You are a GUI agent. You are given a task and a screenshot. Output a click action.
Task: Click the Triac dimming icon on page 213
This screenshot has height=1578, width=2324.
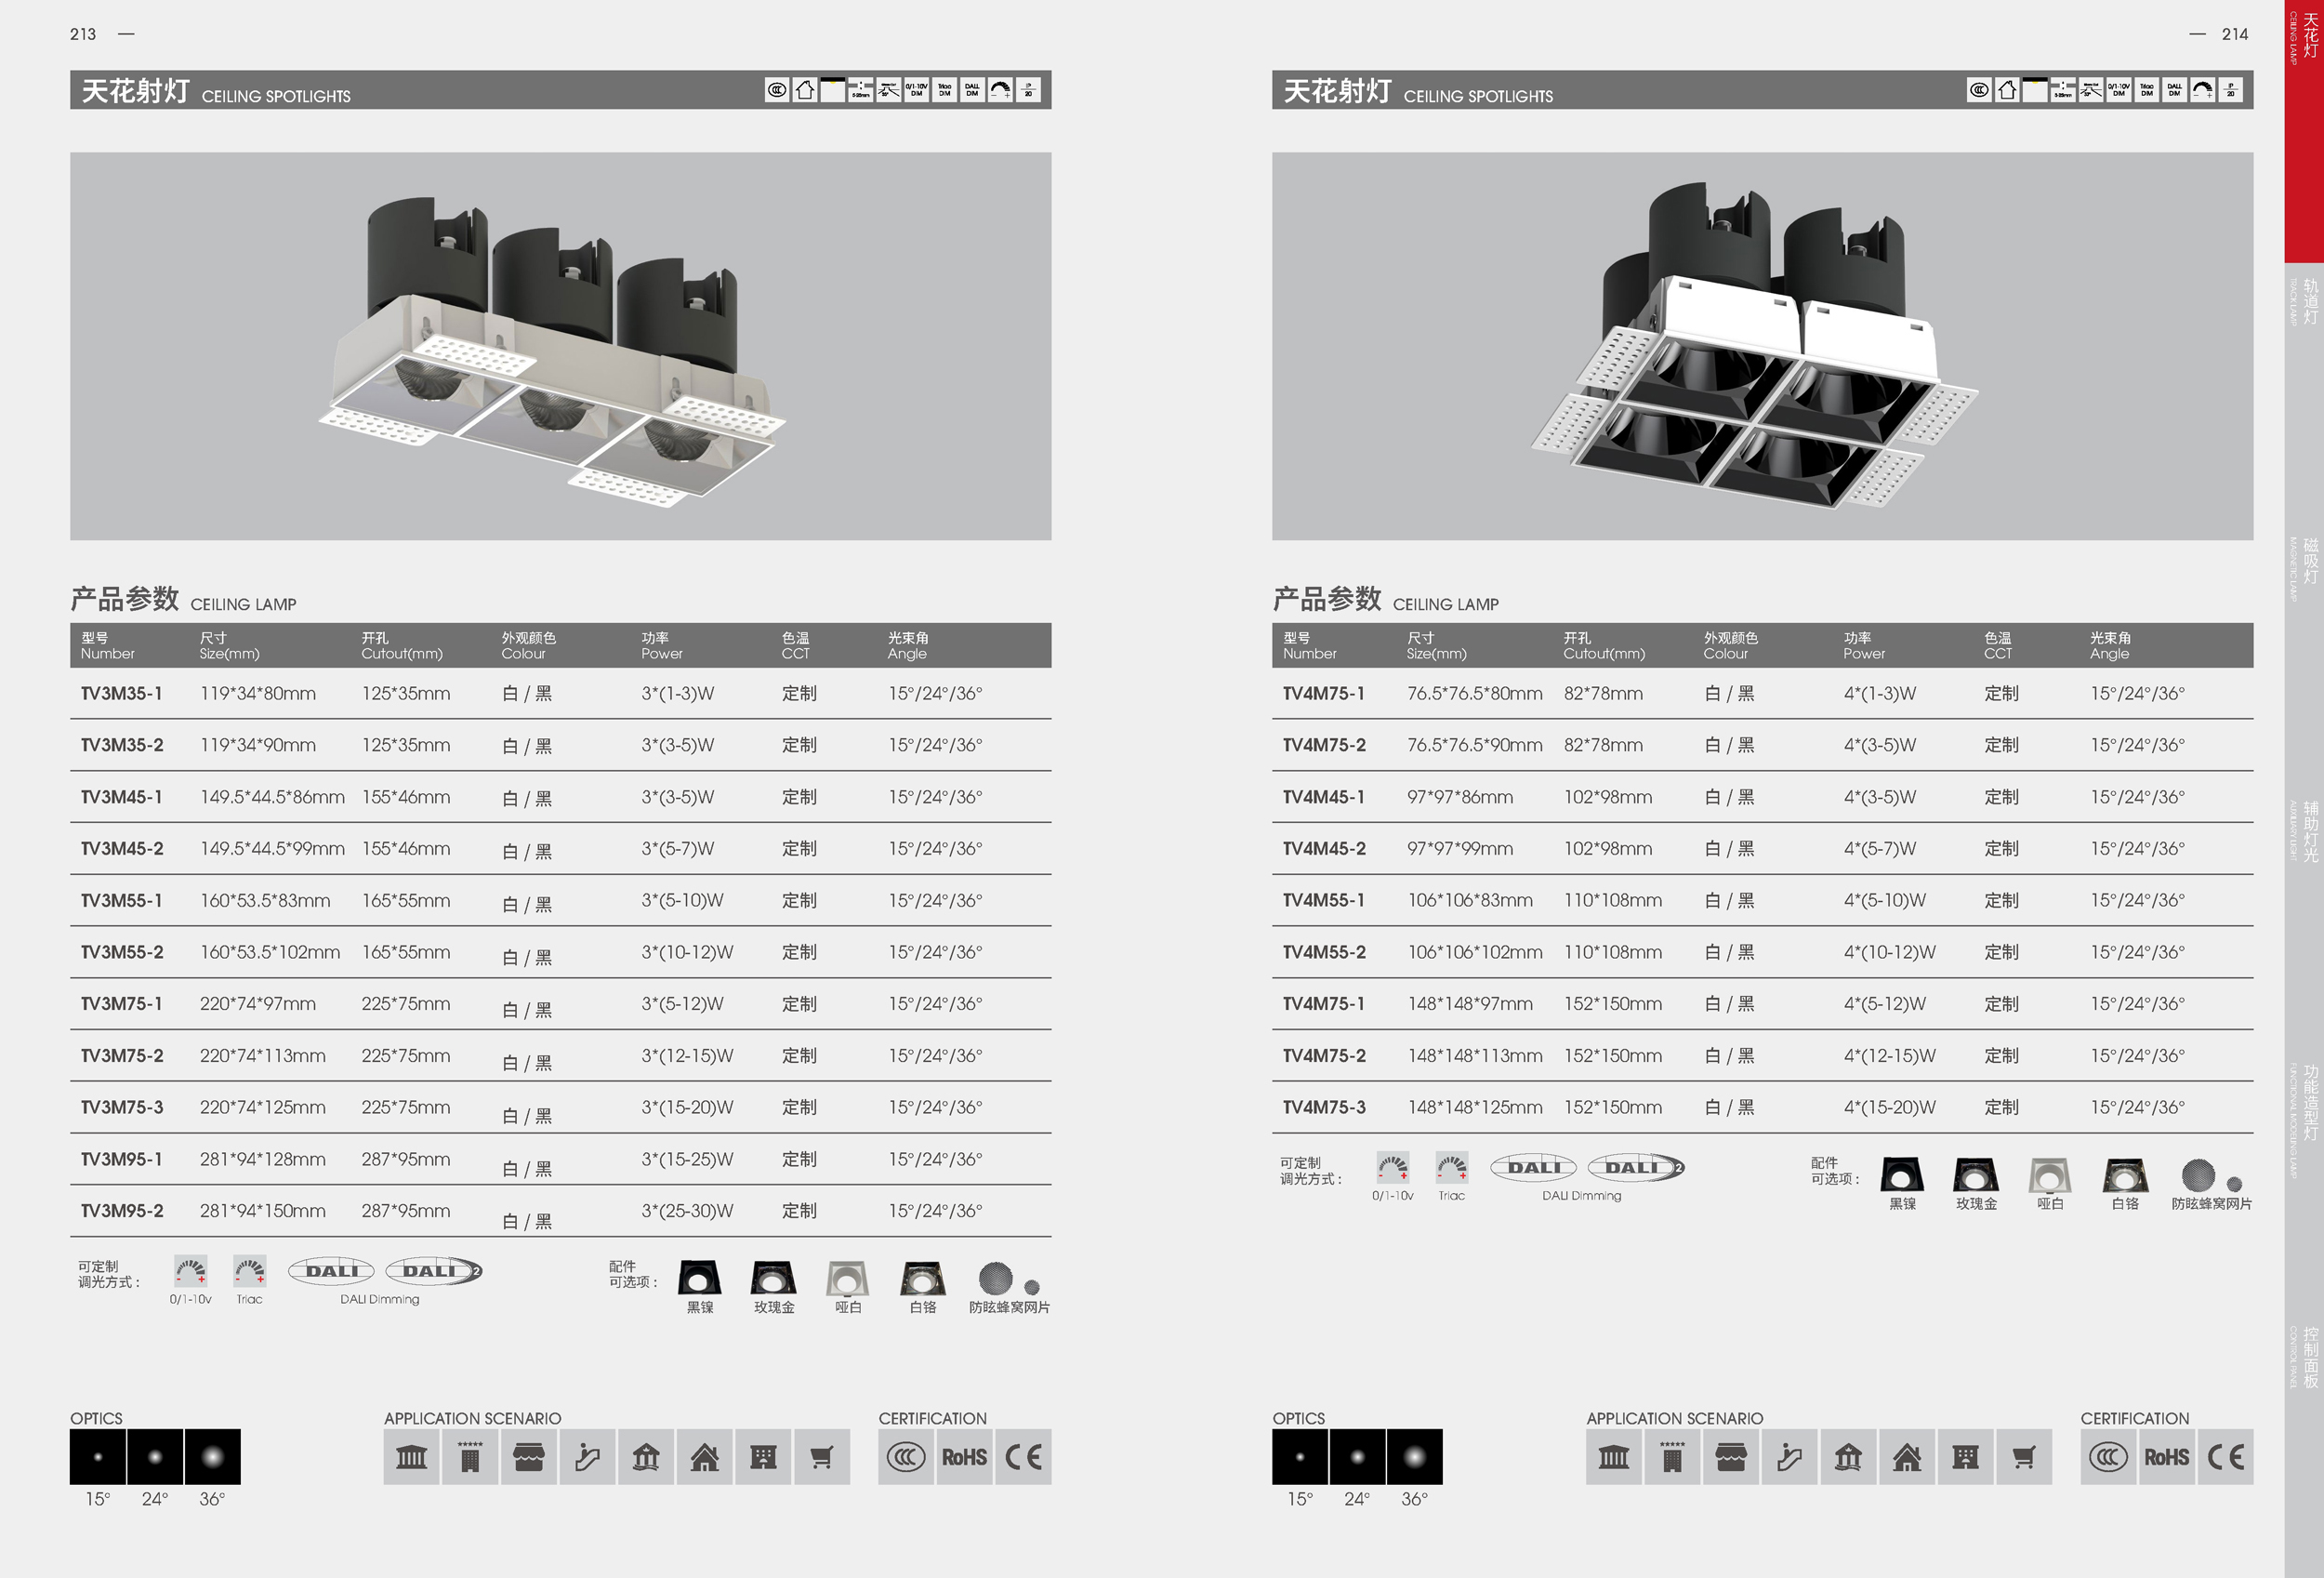(x=249, y=1271)
